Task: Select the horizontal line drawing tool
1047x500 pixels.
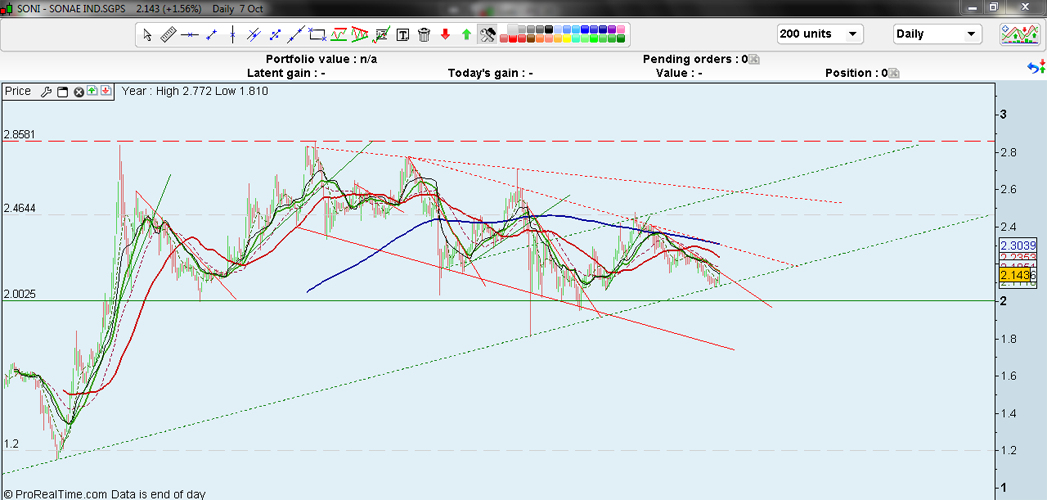Action: [x=190, y=34]
